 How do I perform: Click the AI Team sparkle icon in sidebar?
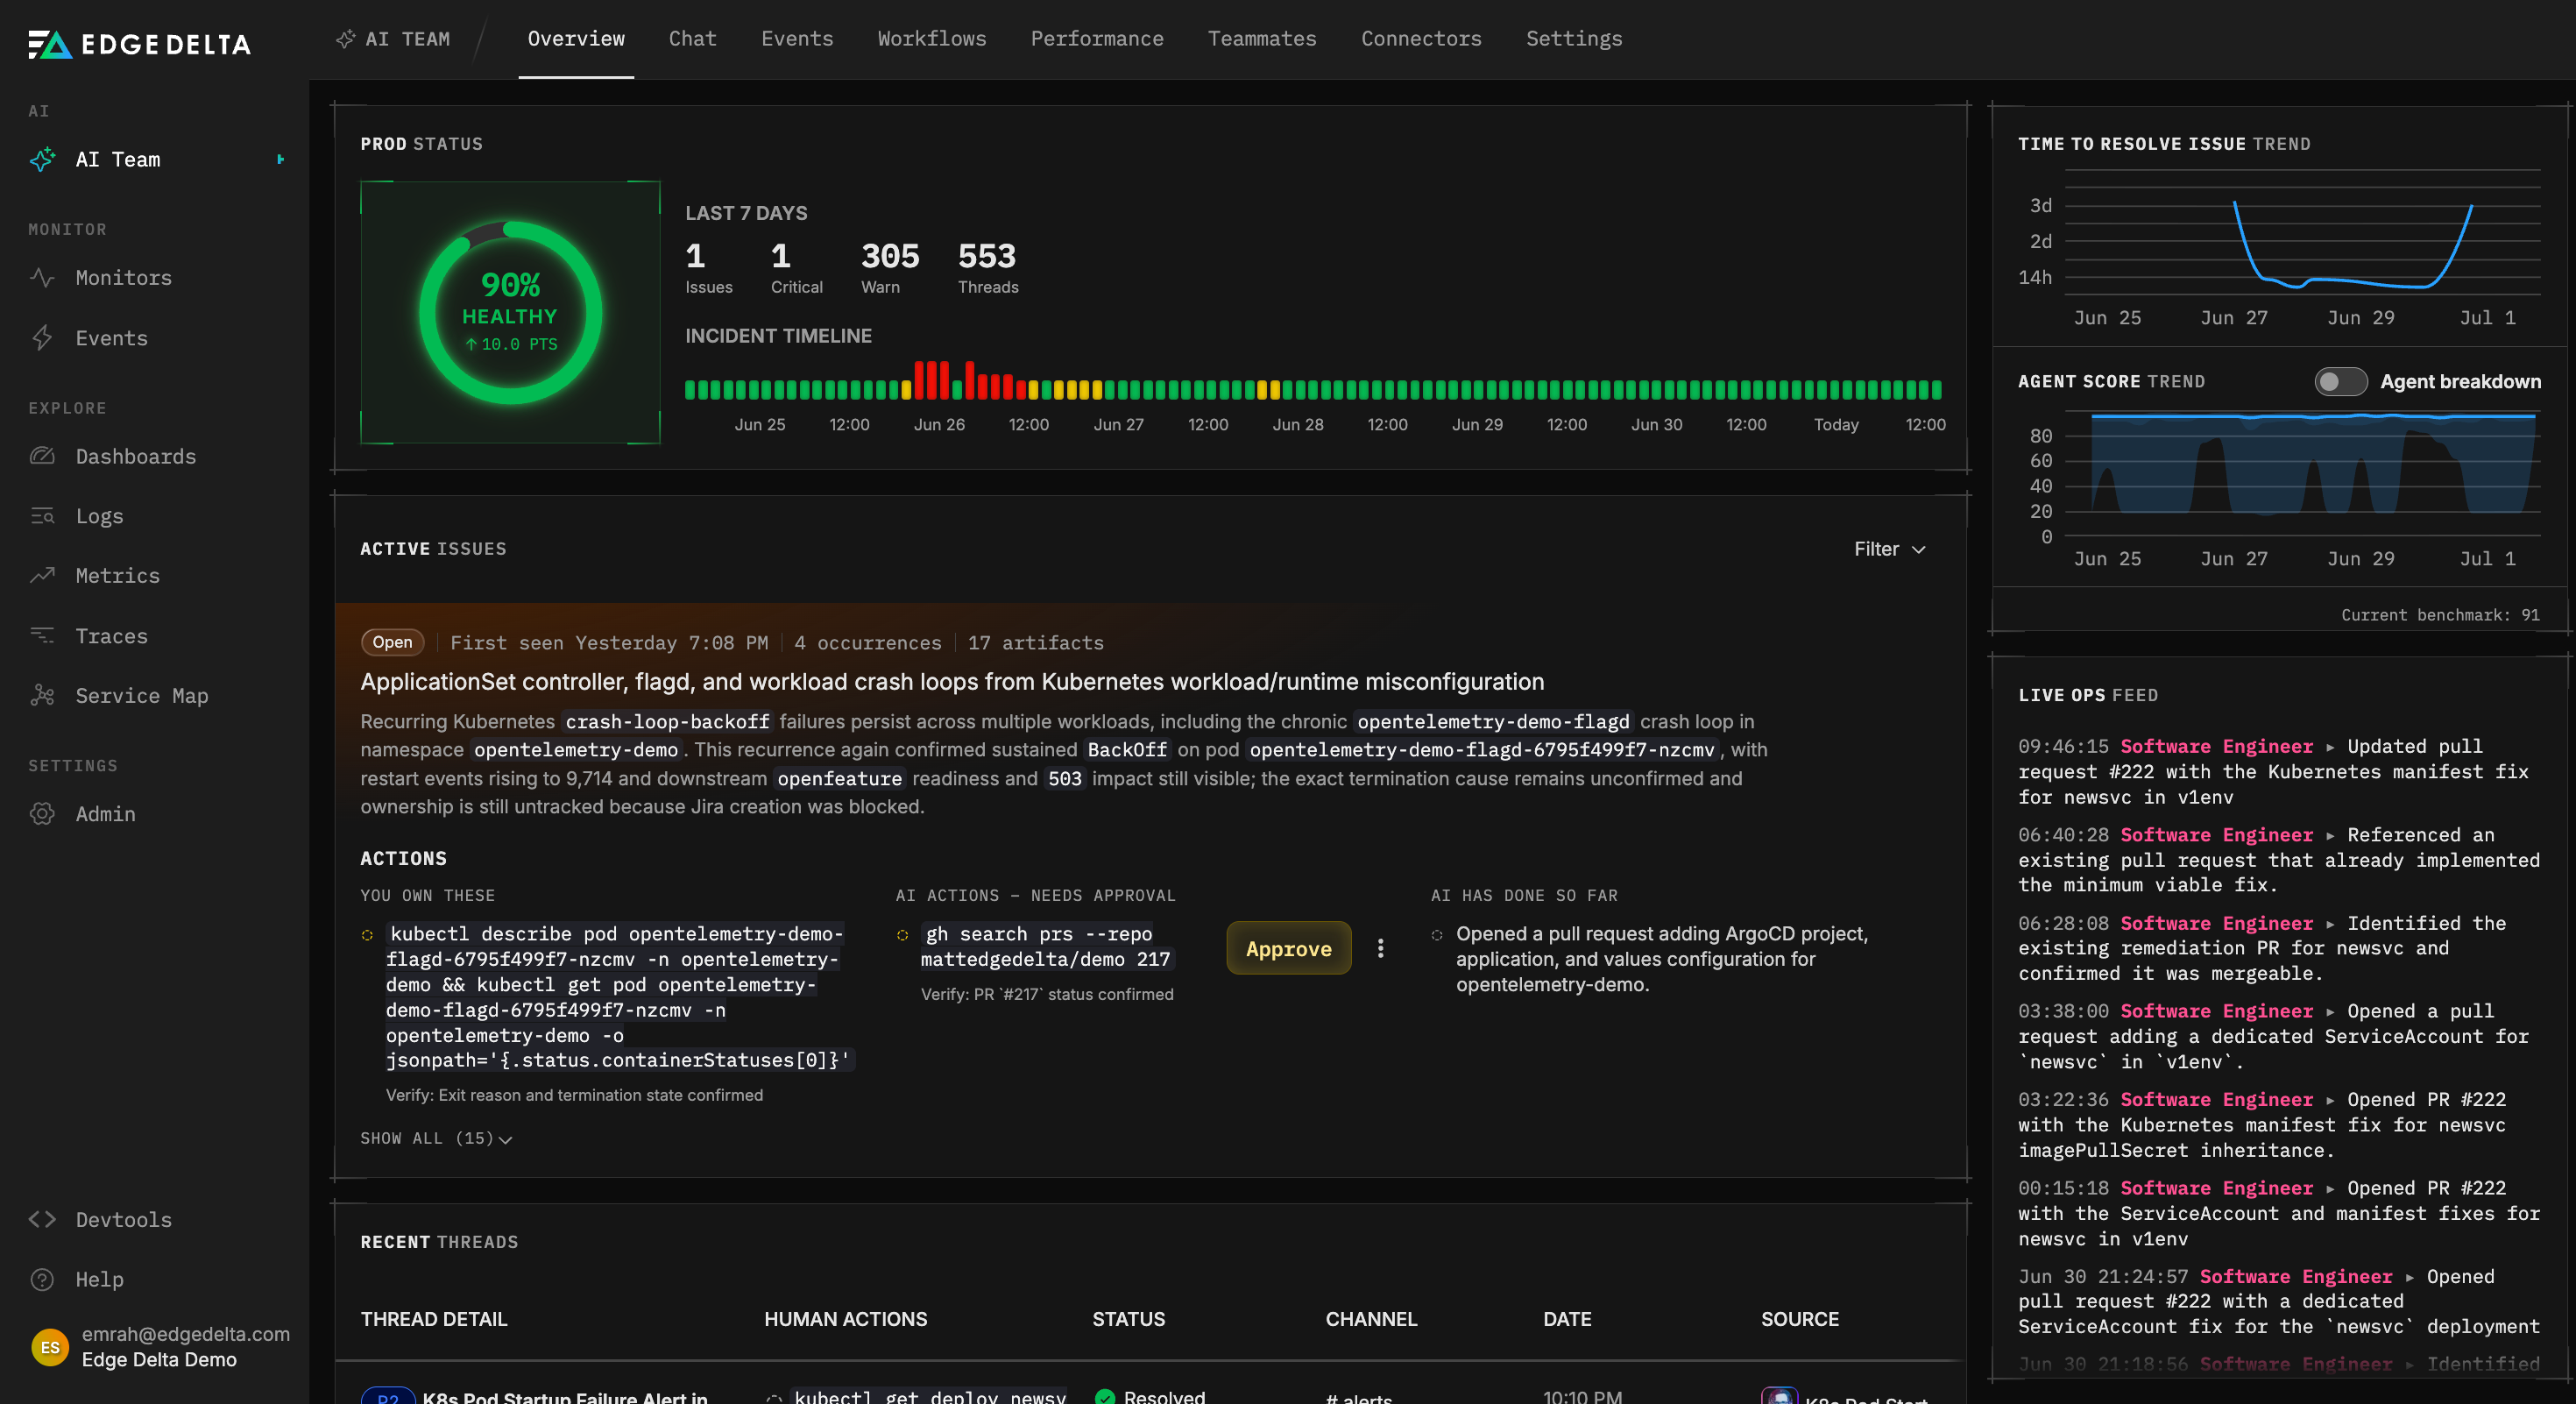tap(42, 159)
